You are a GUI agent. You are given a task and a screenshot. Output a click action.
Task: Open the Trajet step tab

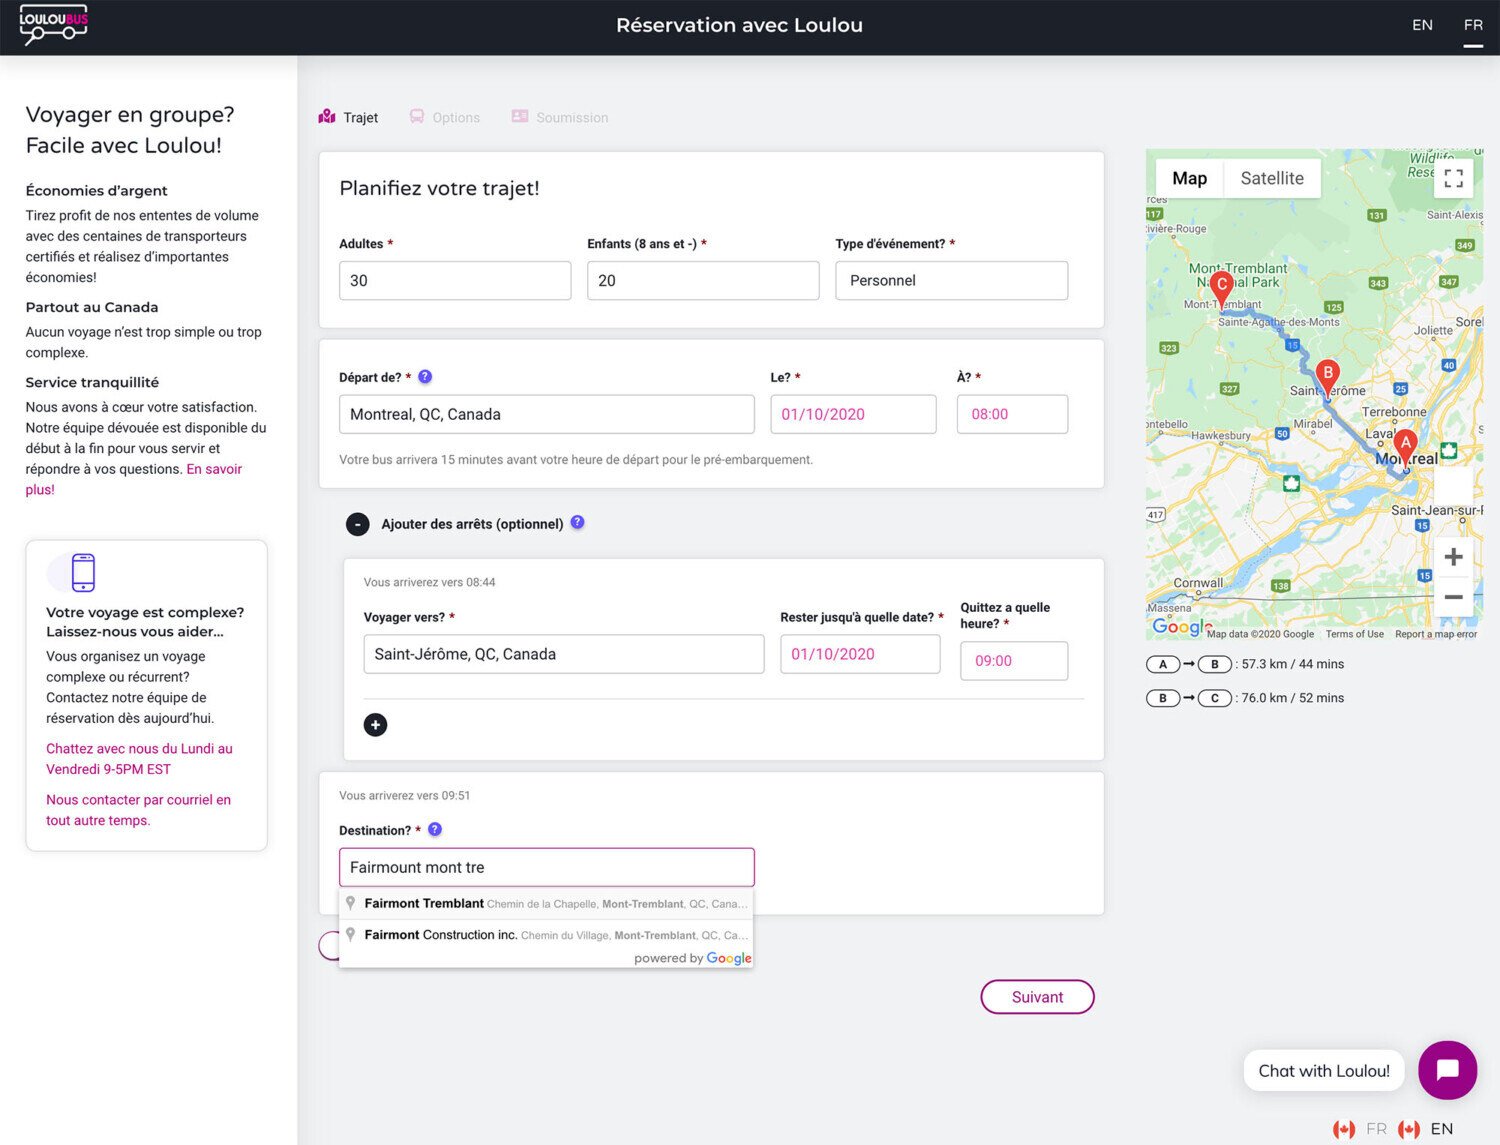tap(348, 117)
